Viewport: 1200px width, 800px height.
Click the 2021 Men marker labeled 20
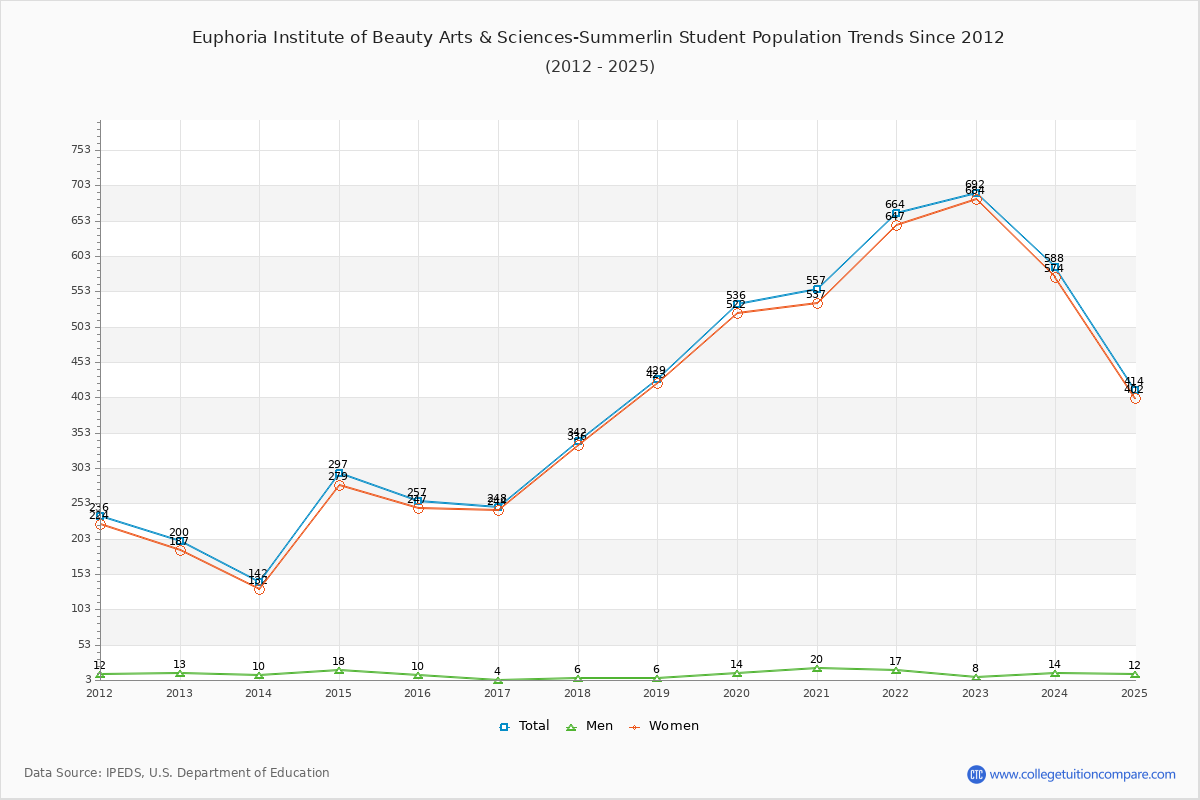pos(817,668)
